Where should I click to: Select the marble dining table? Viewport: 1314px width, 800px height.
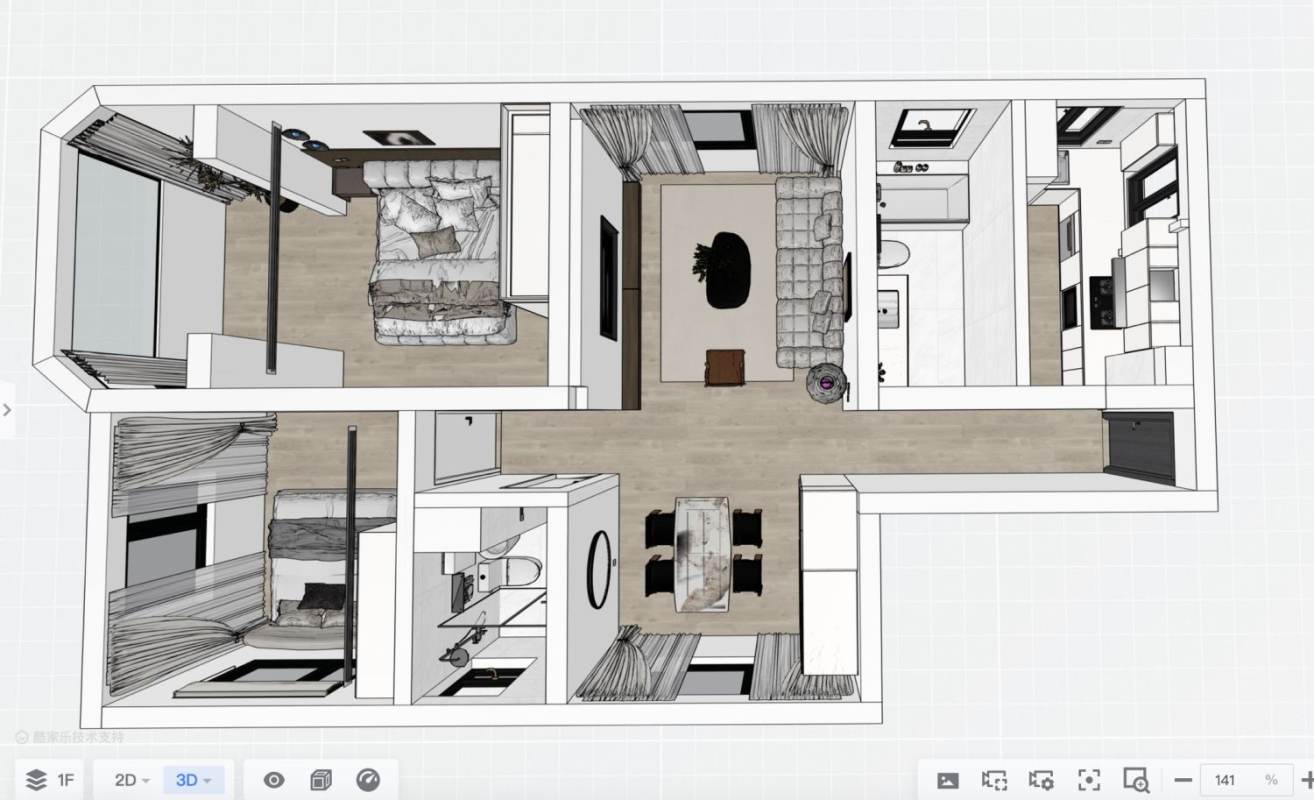tap(703, 552)
